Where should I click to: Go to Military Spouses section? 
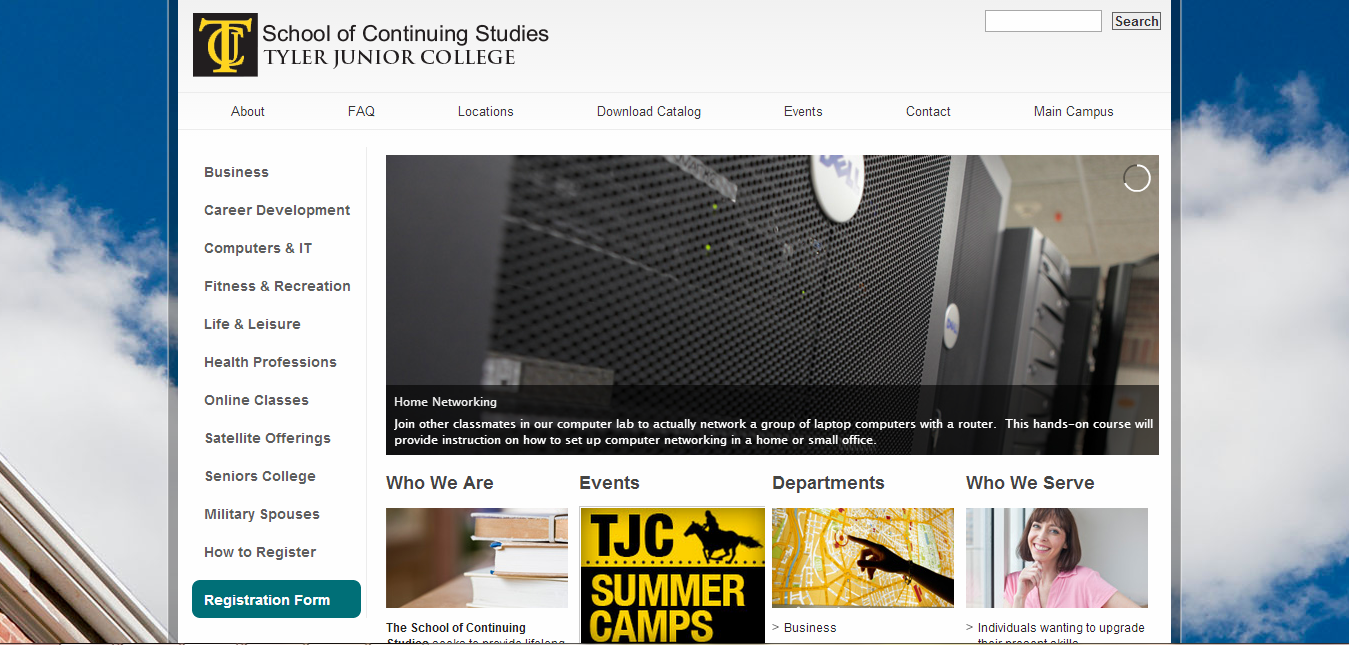point(262,514)
